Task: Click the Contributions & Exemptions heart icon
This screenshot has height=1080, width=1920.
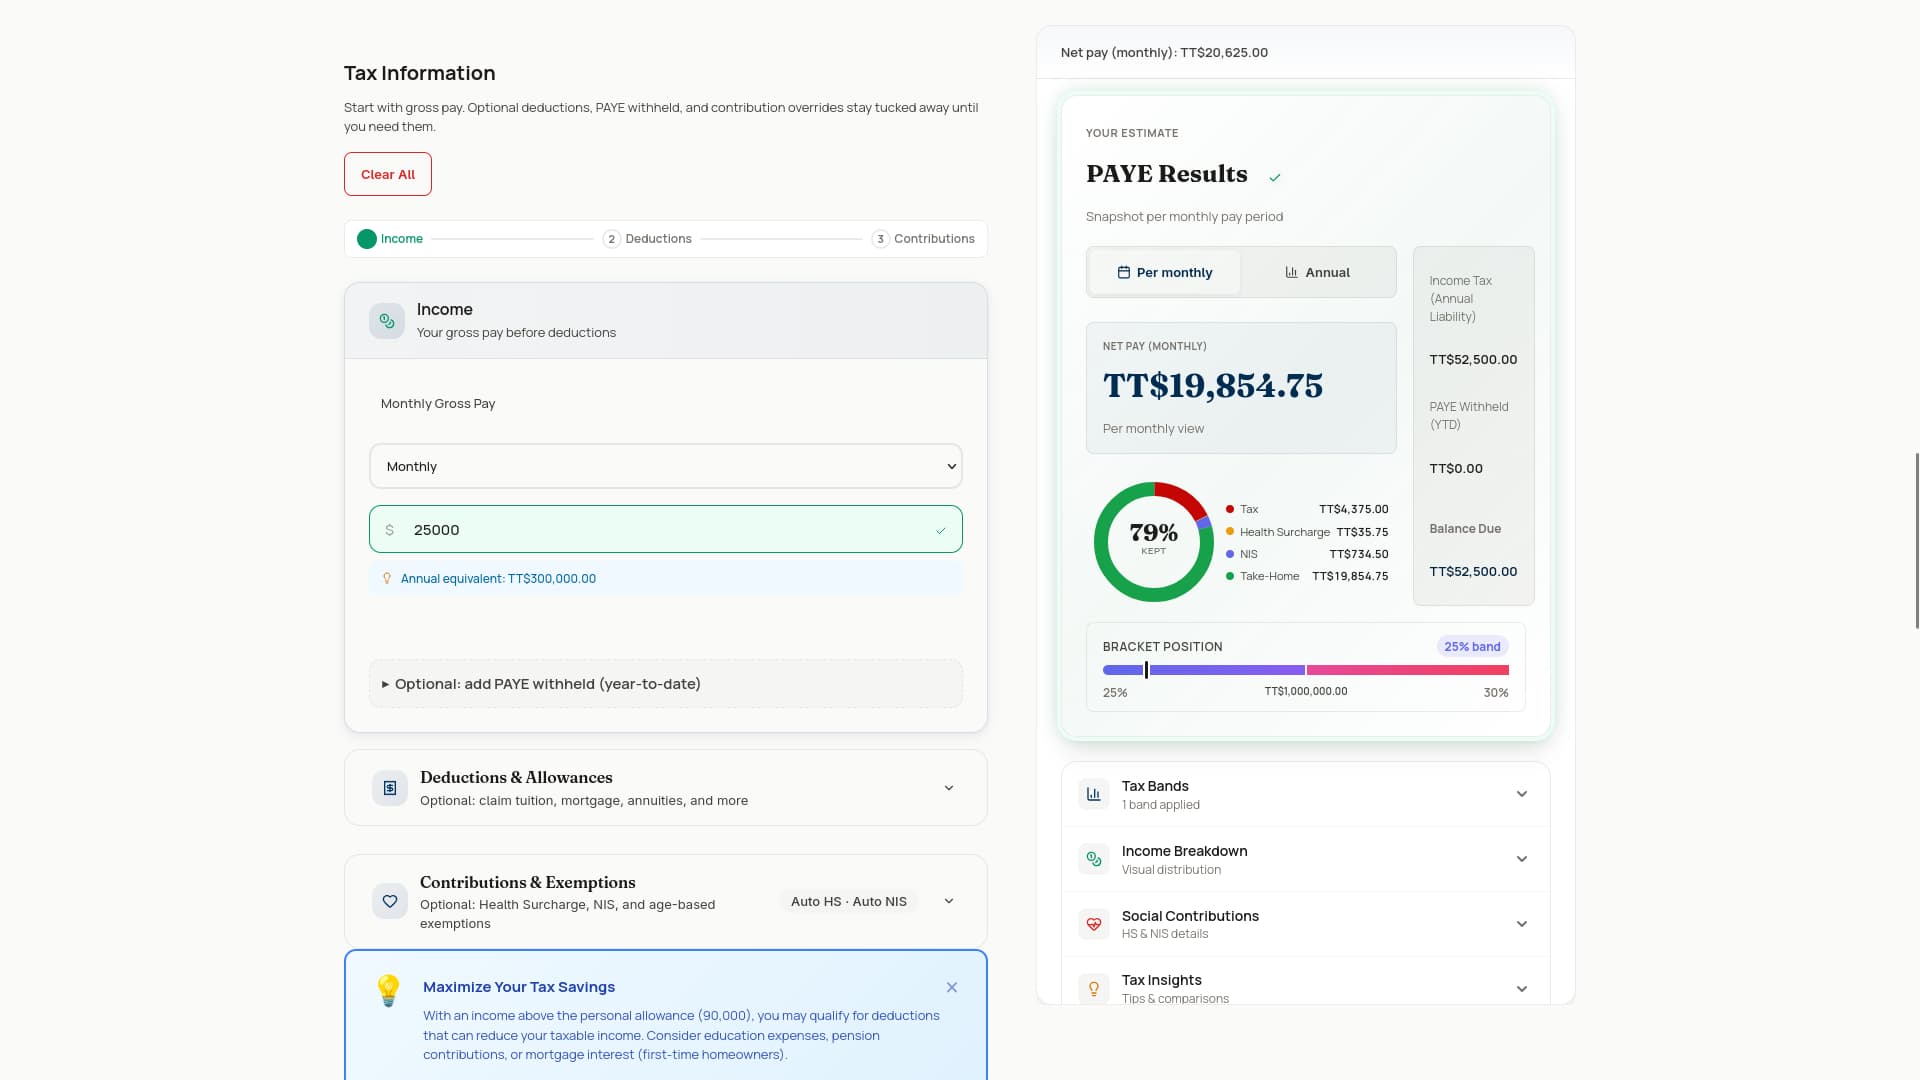Action: [390, 901]
